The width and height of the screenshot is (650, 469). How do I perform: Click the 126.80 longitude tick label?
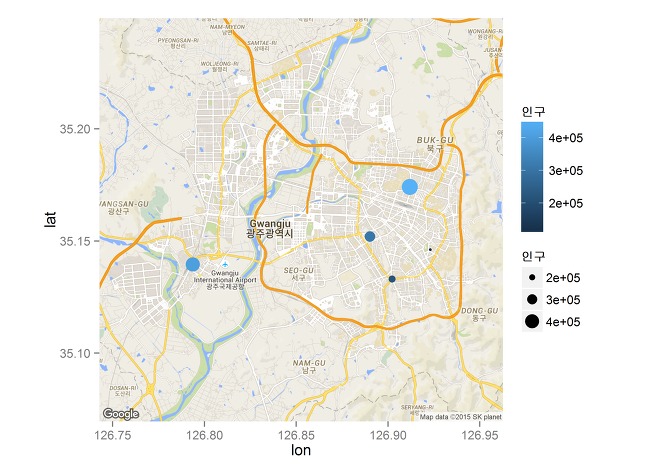(x=204, y=435)
